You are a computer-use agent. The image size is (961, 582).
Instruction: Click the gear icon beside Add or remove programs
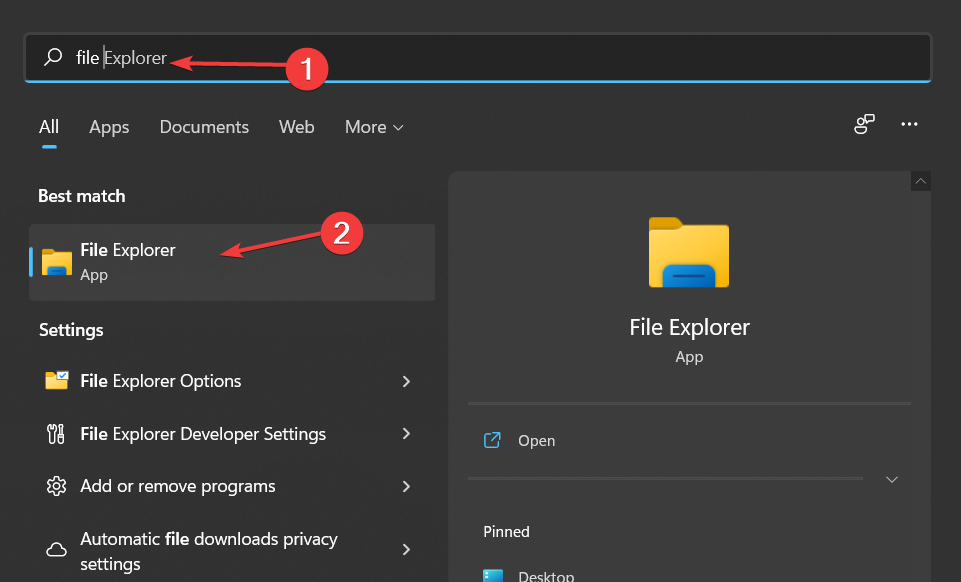tap(56, 486)
